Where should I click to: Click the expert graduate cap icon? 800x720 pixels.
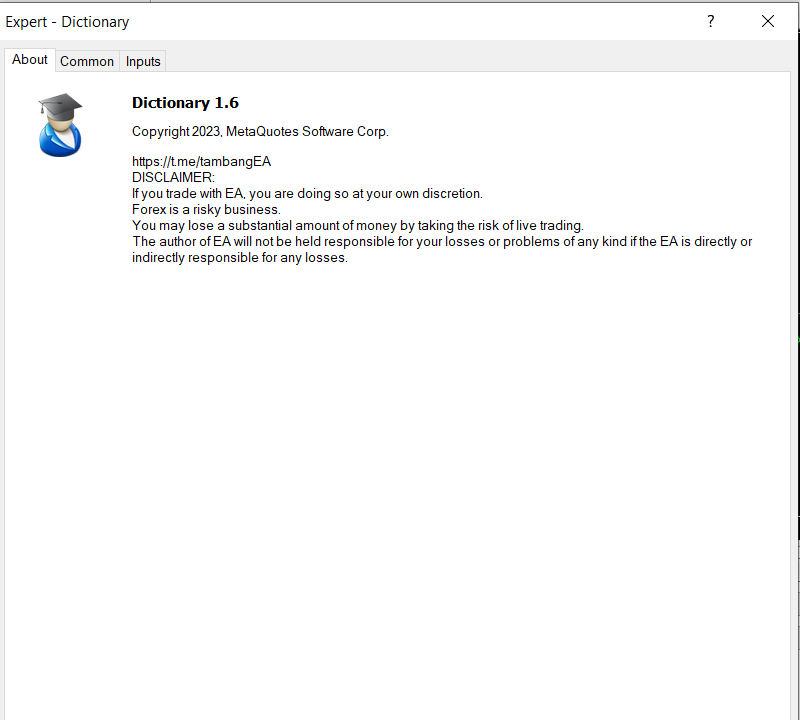coord(60,125)
